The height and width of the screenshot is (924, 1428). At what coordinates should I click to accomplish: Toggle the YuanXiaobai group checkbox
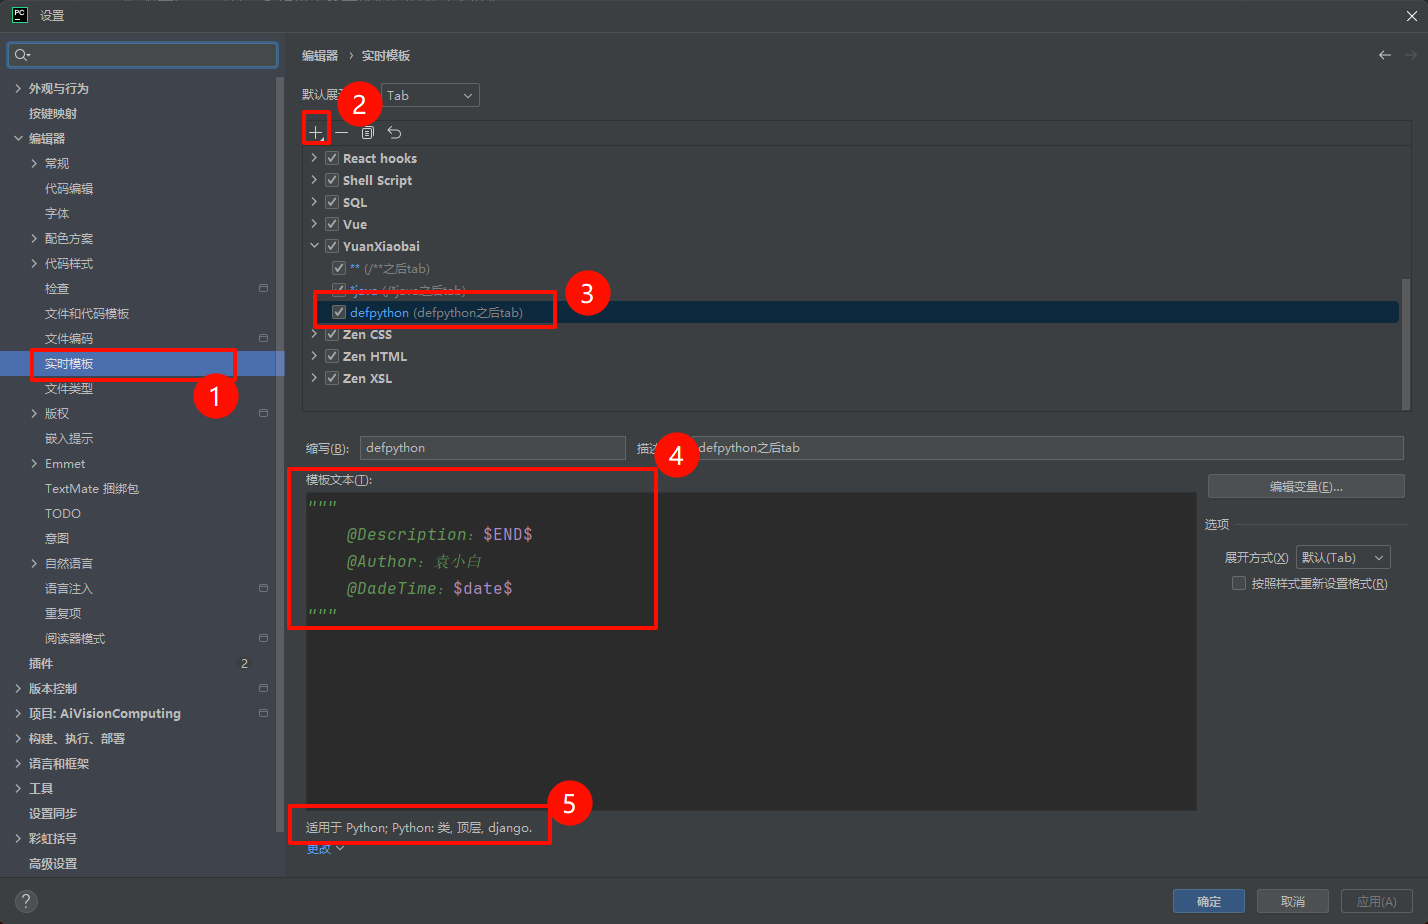click(x=332, y=246)
